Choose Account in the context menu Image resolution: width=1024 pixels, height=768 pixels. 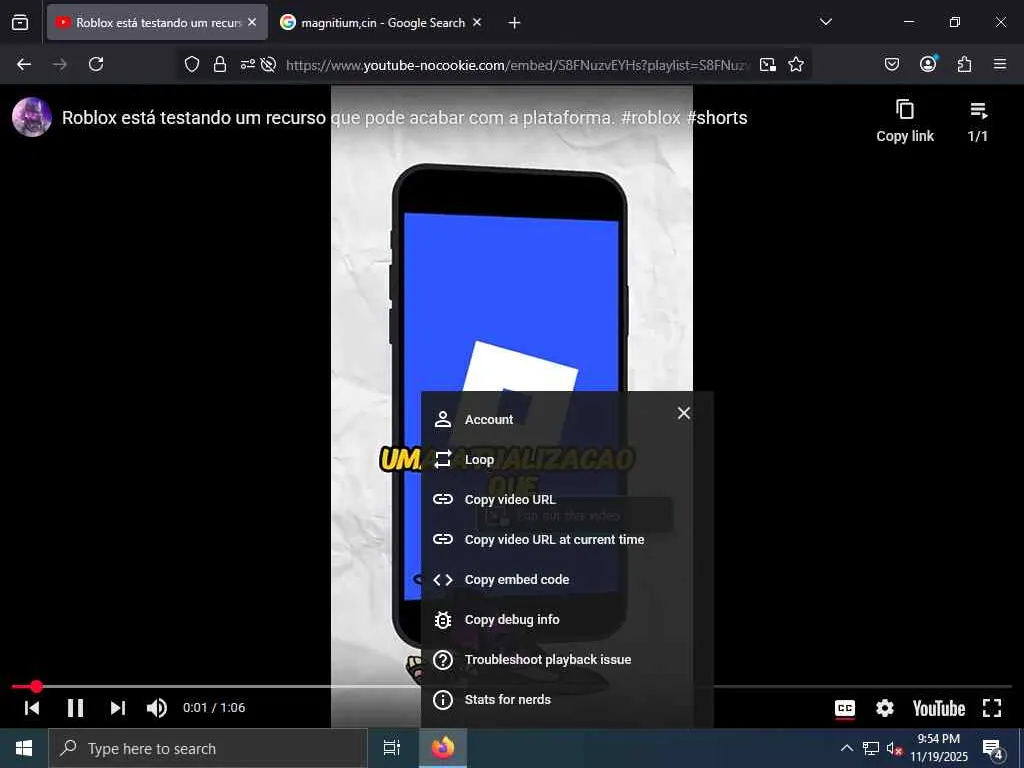point(567,419)
